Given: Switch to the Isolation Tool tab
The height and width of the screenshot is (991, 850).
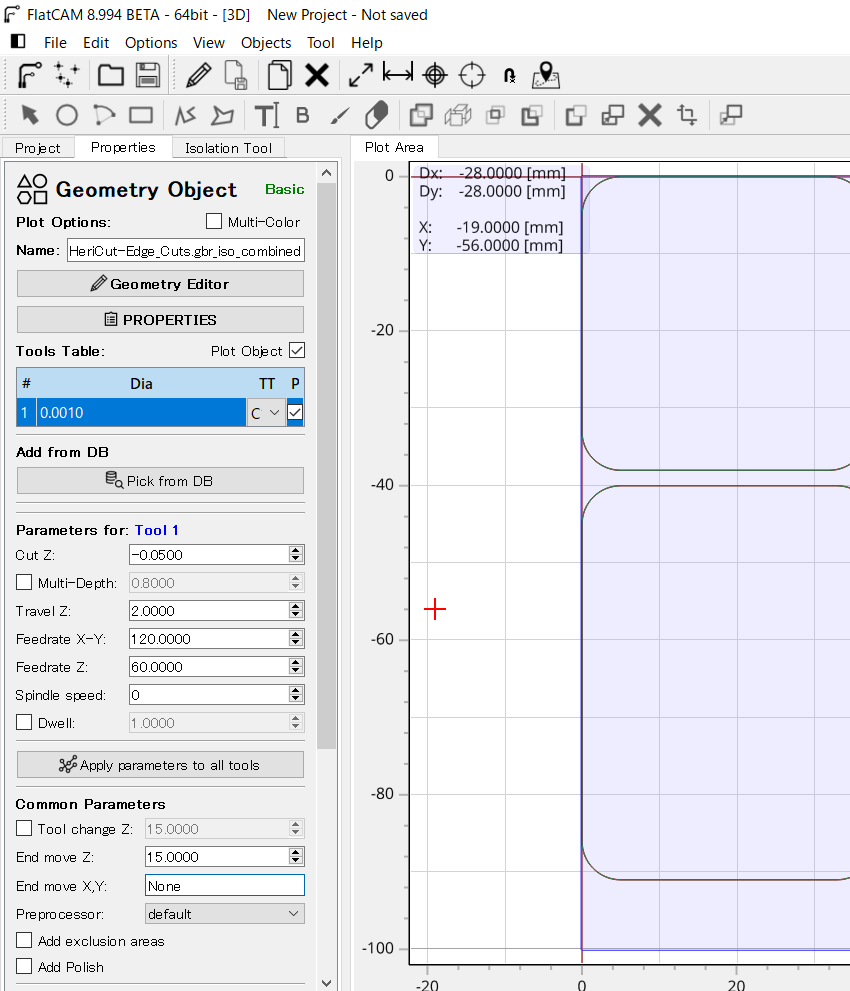Looking at the screenshot, I should pos(228,148).
